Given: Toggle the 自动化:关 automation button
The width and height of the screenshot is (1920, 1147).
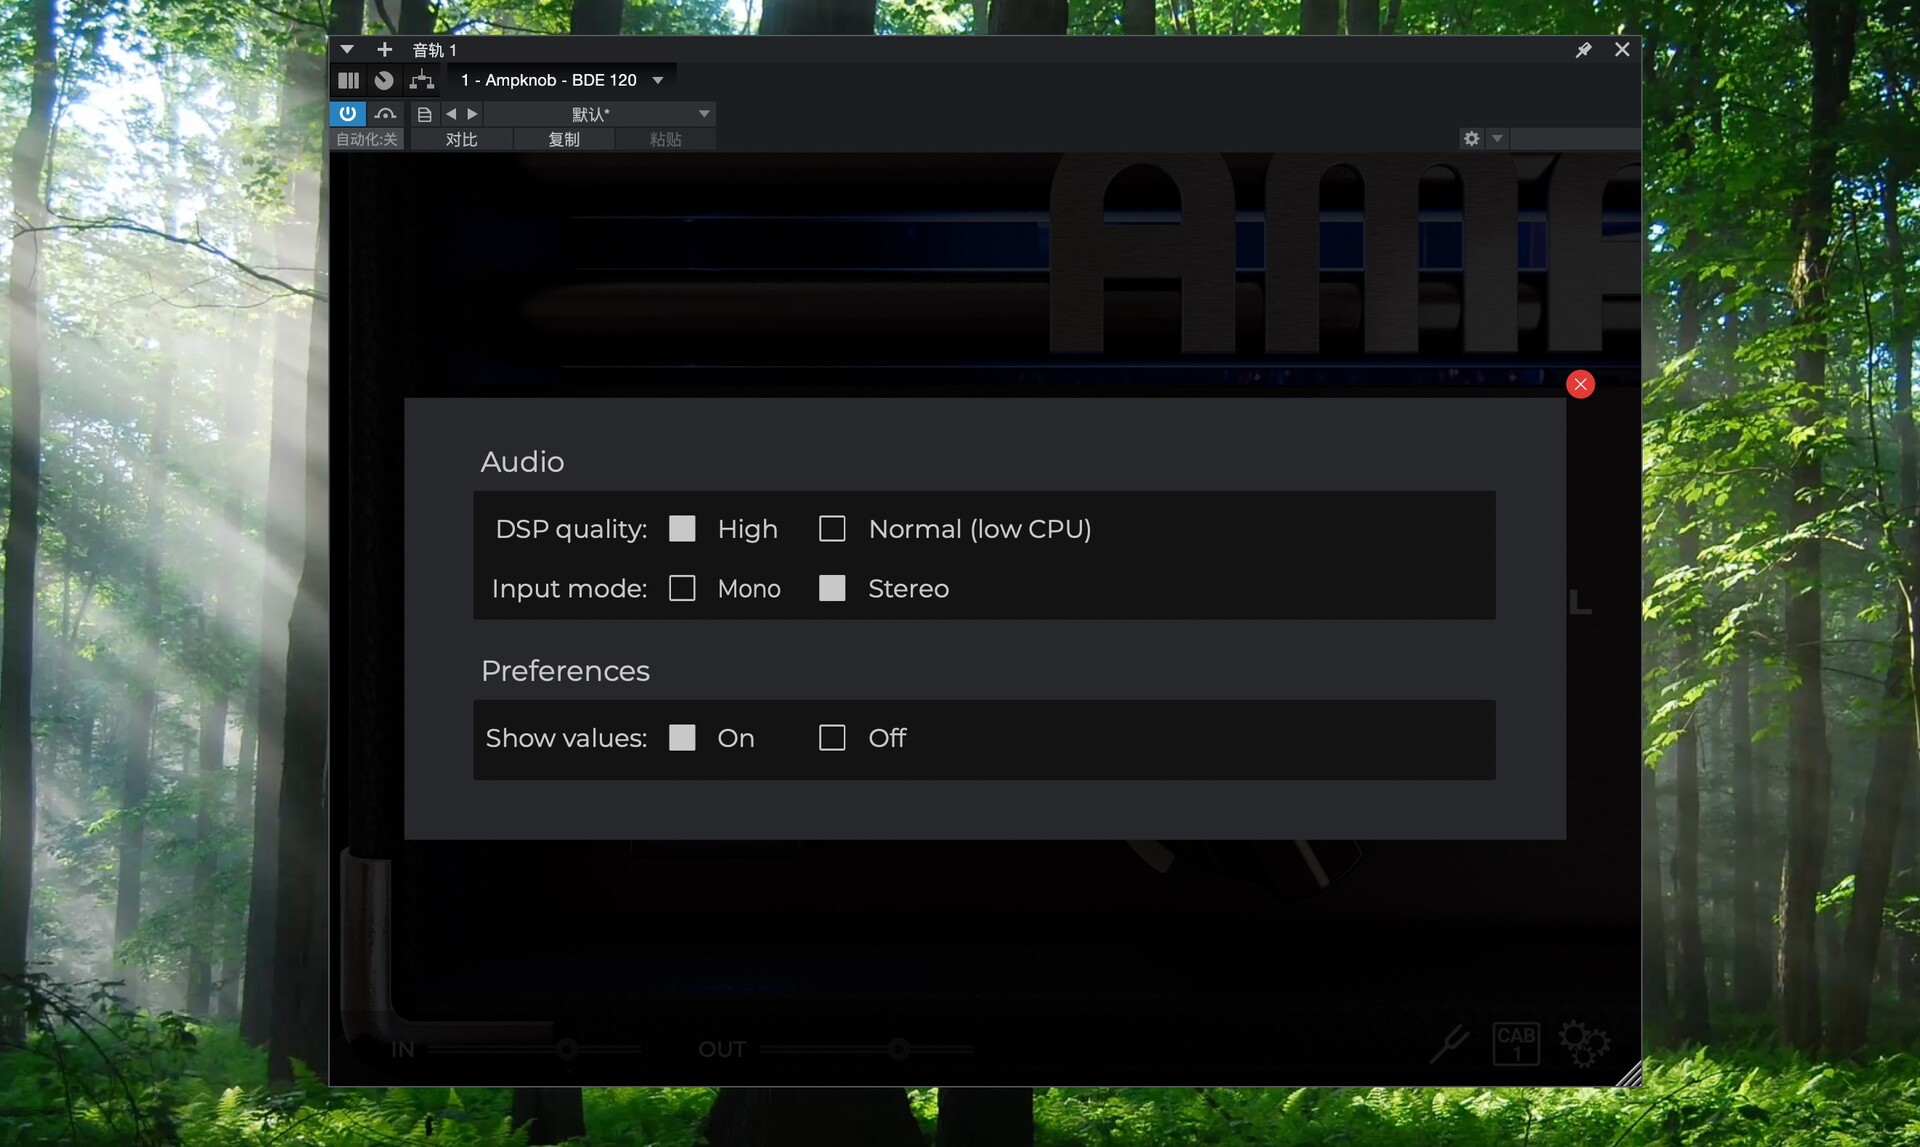Looking at the screenshot, I should click(366, 139).
